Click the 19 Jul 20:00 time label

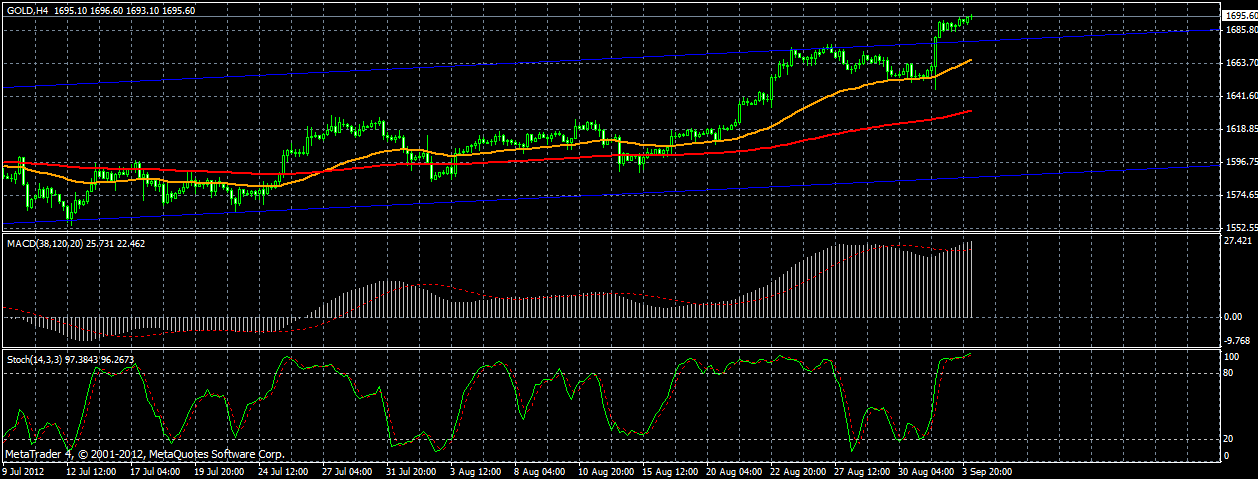[220, 471]
